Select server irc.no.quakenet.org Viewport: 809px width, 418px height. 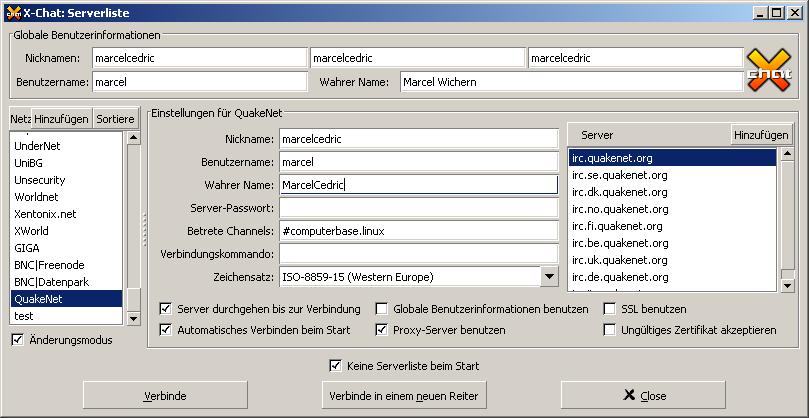click(672, 209)
